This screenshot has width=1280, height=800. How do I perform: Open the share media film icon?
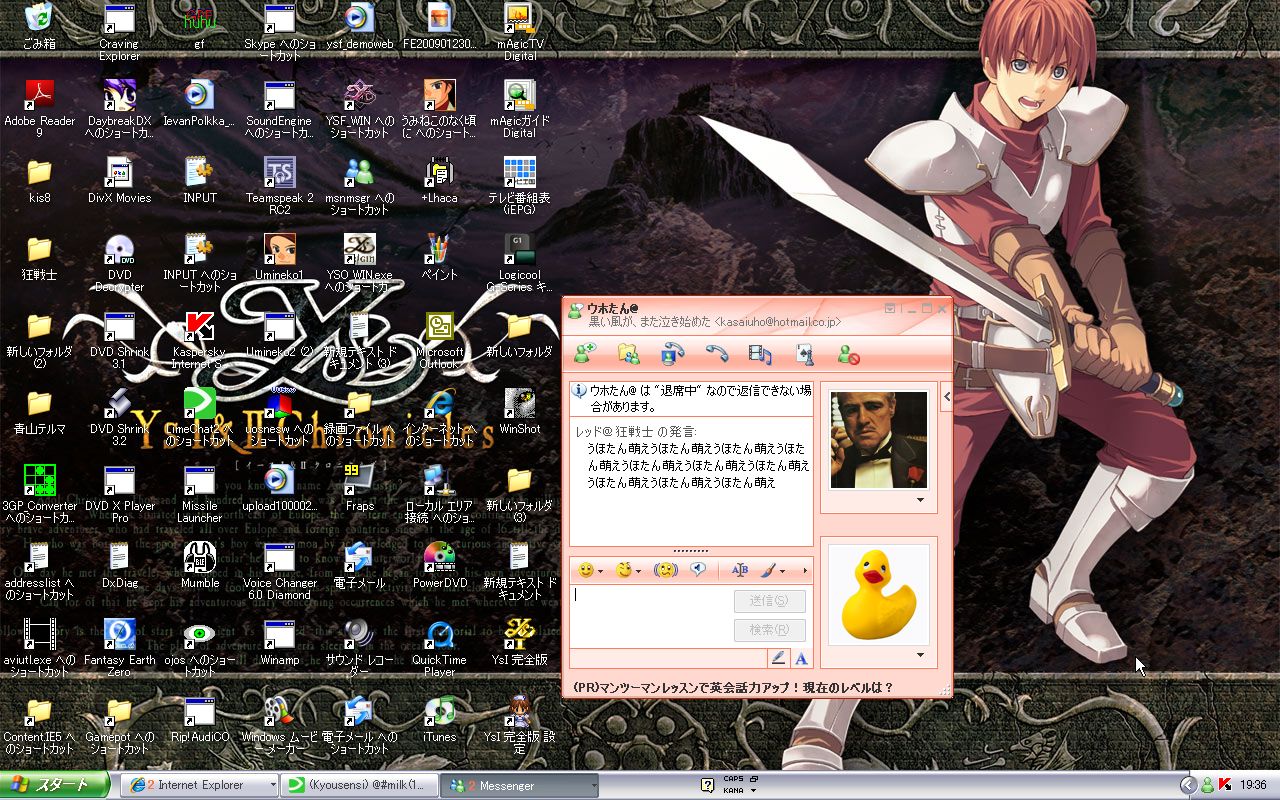click(x=761, y=352)
